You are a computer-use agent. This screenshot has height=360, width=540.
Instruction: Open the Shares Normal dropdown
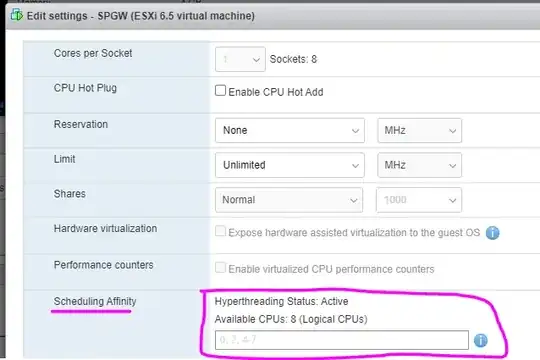(x=289, y=200)
